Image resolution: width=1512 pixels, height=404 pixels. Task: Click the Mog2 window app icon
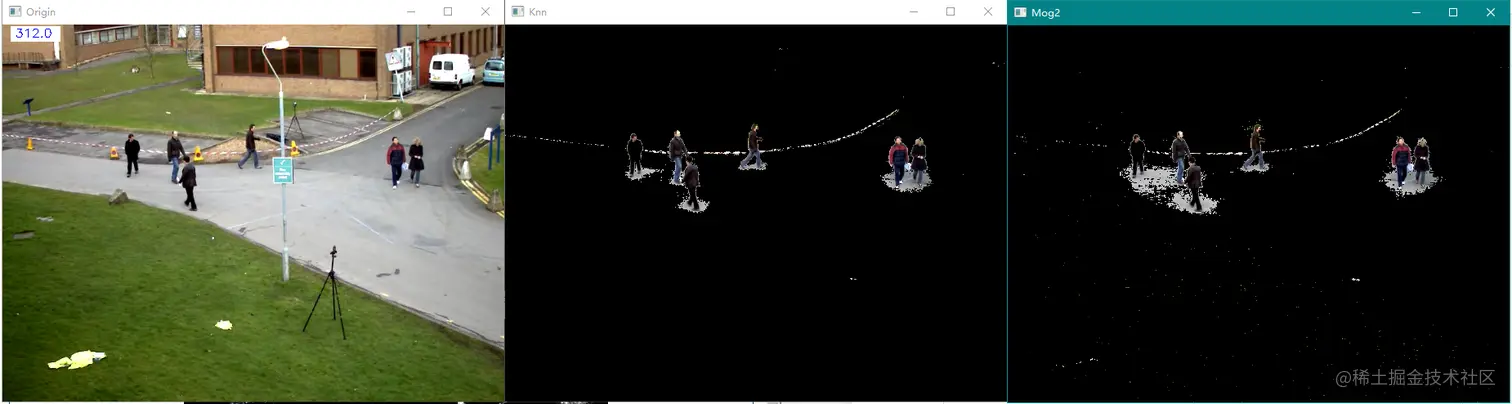(1020, 12)
